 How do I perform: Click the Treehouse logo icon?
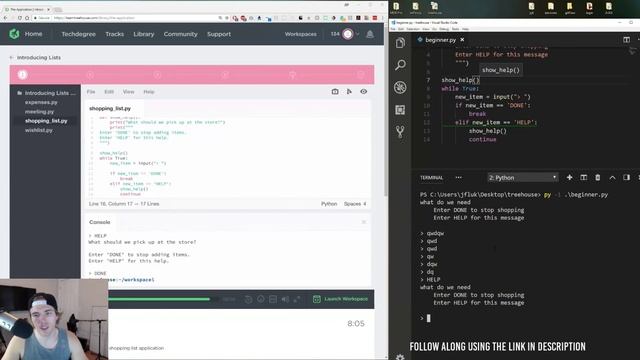click(x=14, y=34)
